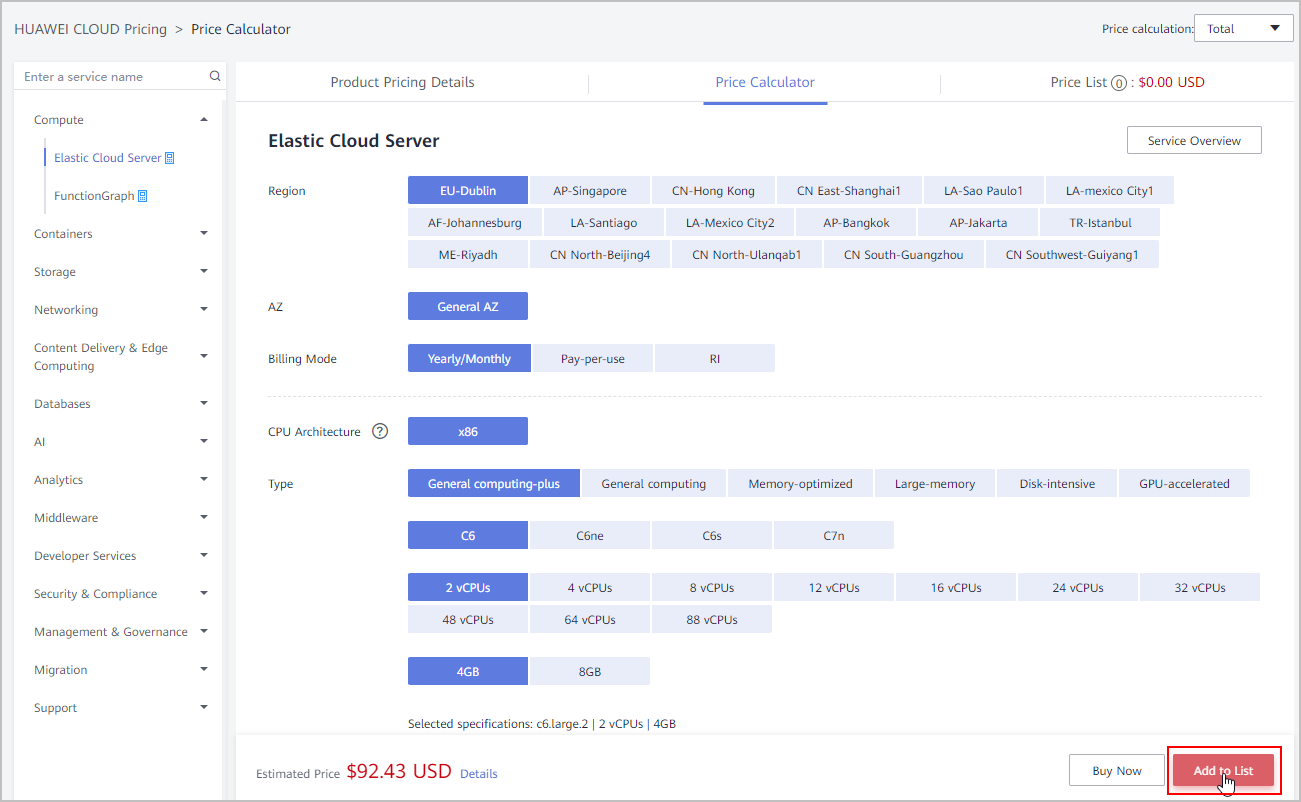This screenshot has width=1301, height=802.
Task: Select the C6ne flavor series
Action: click(x=590, y=536)
